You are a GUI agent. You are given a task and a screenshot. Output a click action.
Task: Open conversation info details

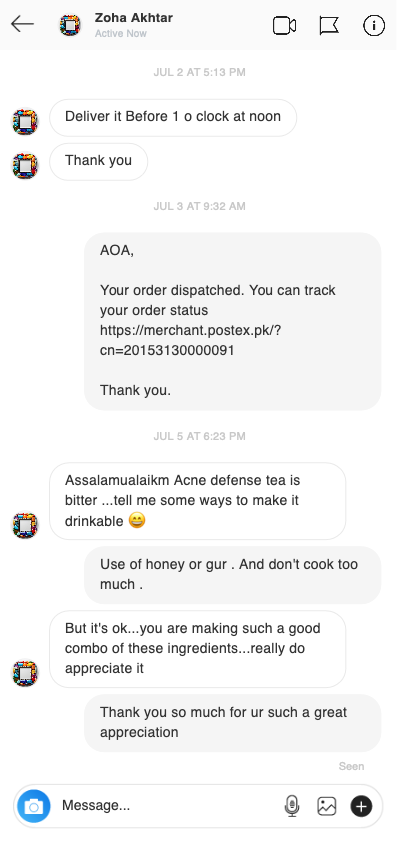(374, 25)
